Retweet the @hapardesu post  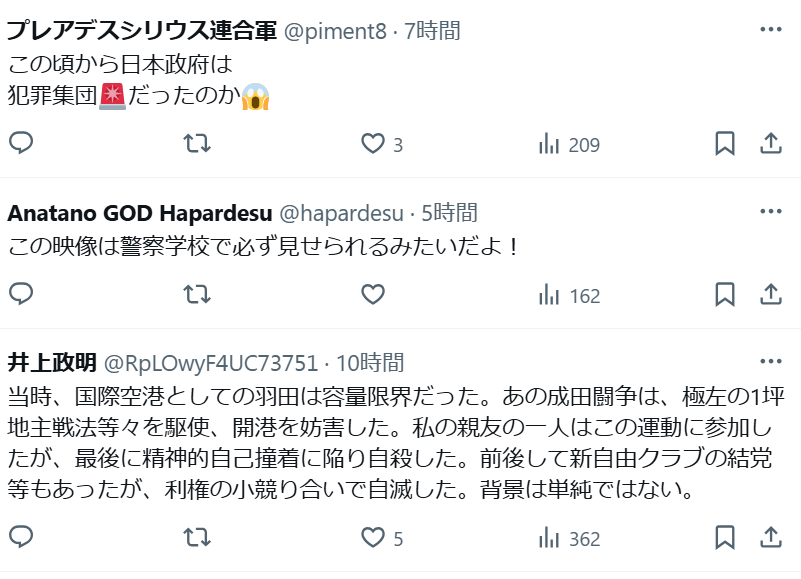coord(197,294)
